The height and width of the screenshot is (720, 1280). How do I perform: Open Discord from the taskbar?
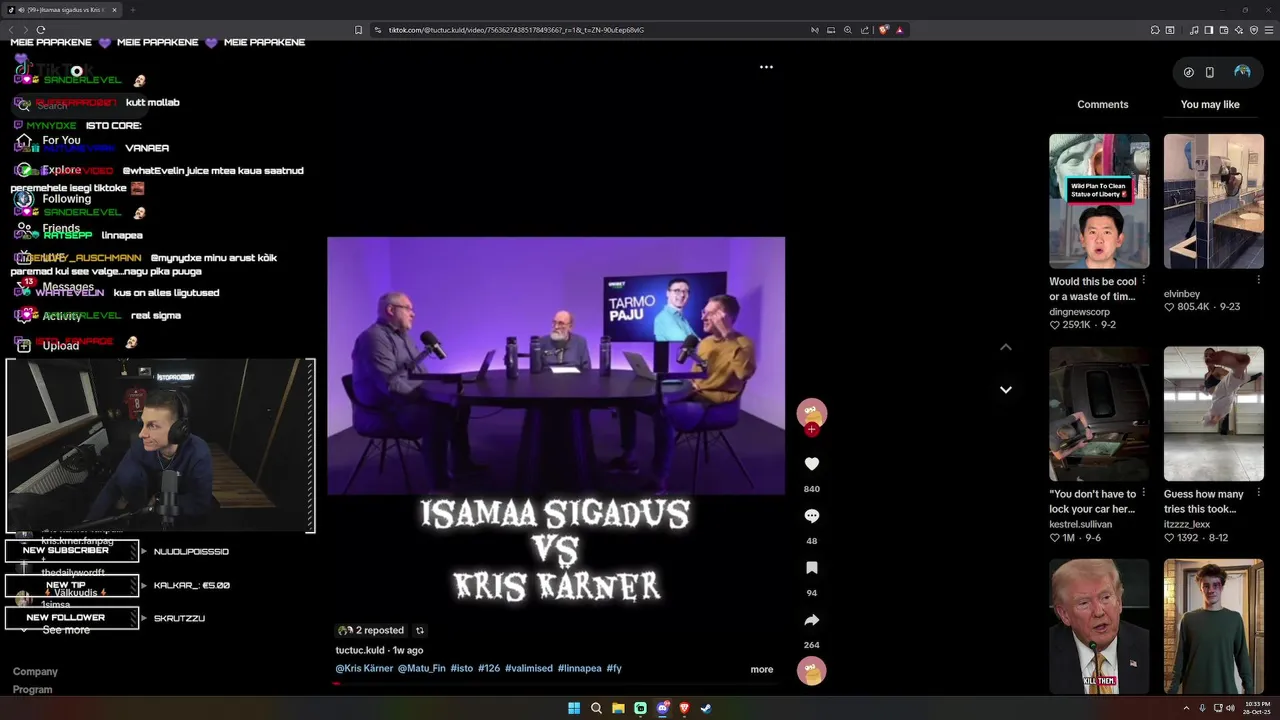[x=662, y=708]
